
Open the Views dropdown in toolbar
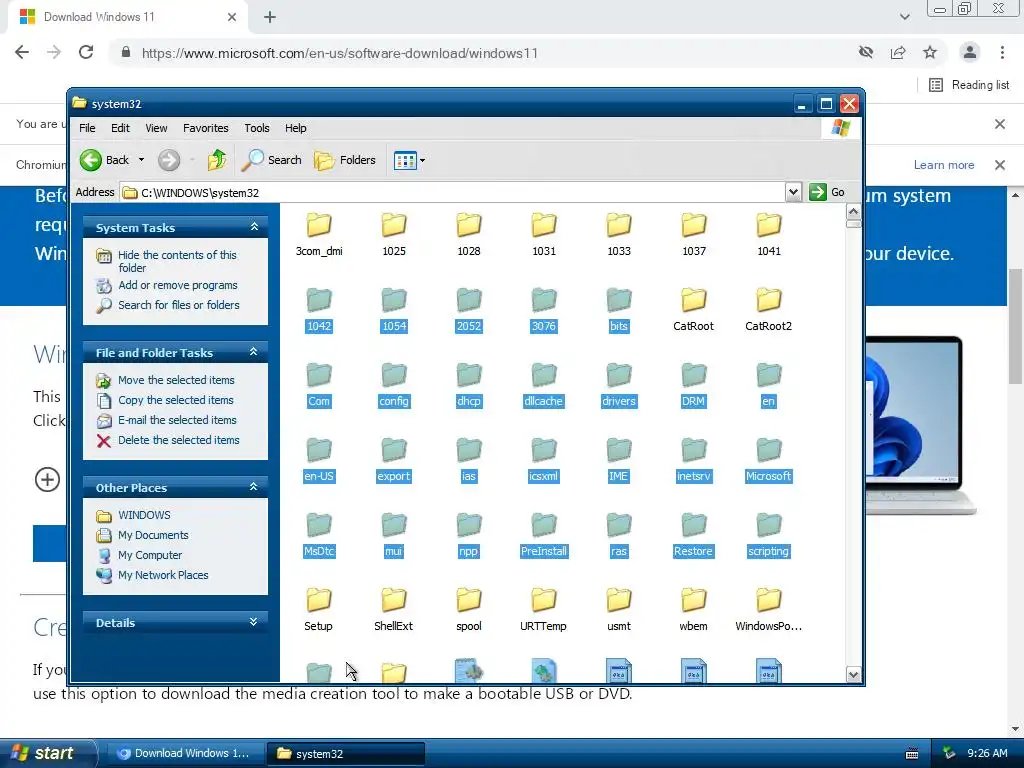point(409,160)
